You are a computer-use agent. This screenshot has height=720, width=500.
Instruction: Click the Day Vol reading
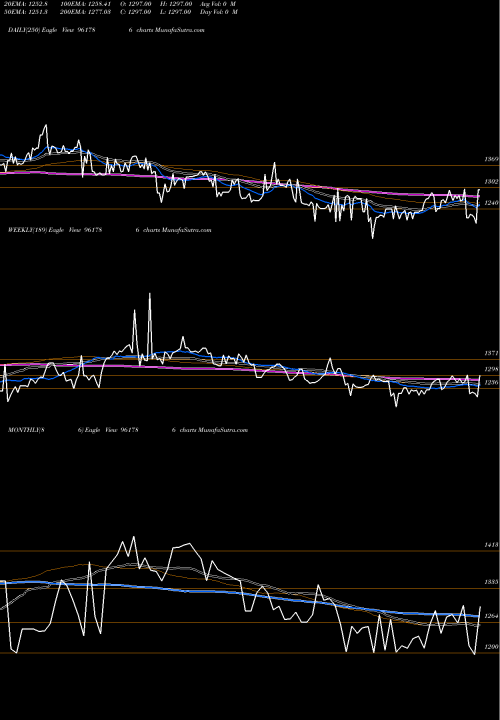coord(219,12)
